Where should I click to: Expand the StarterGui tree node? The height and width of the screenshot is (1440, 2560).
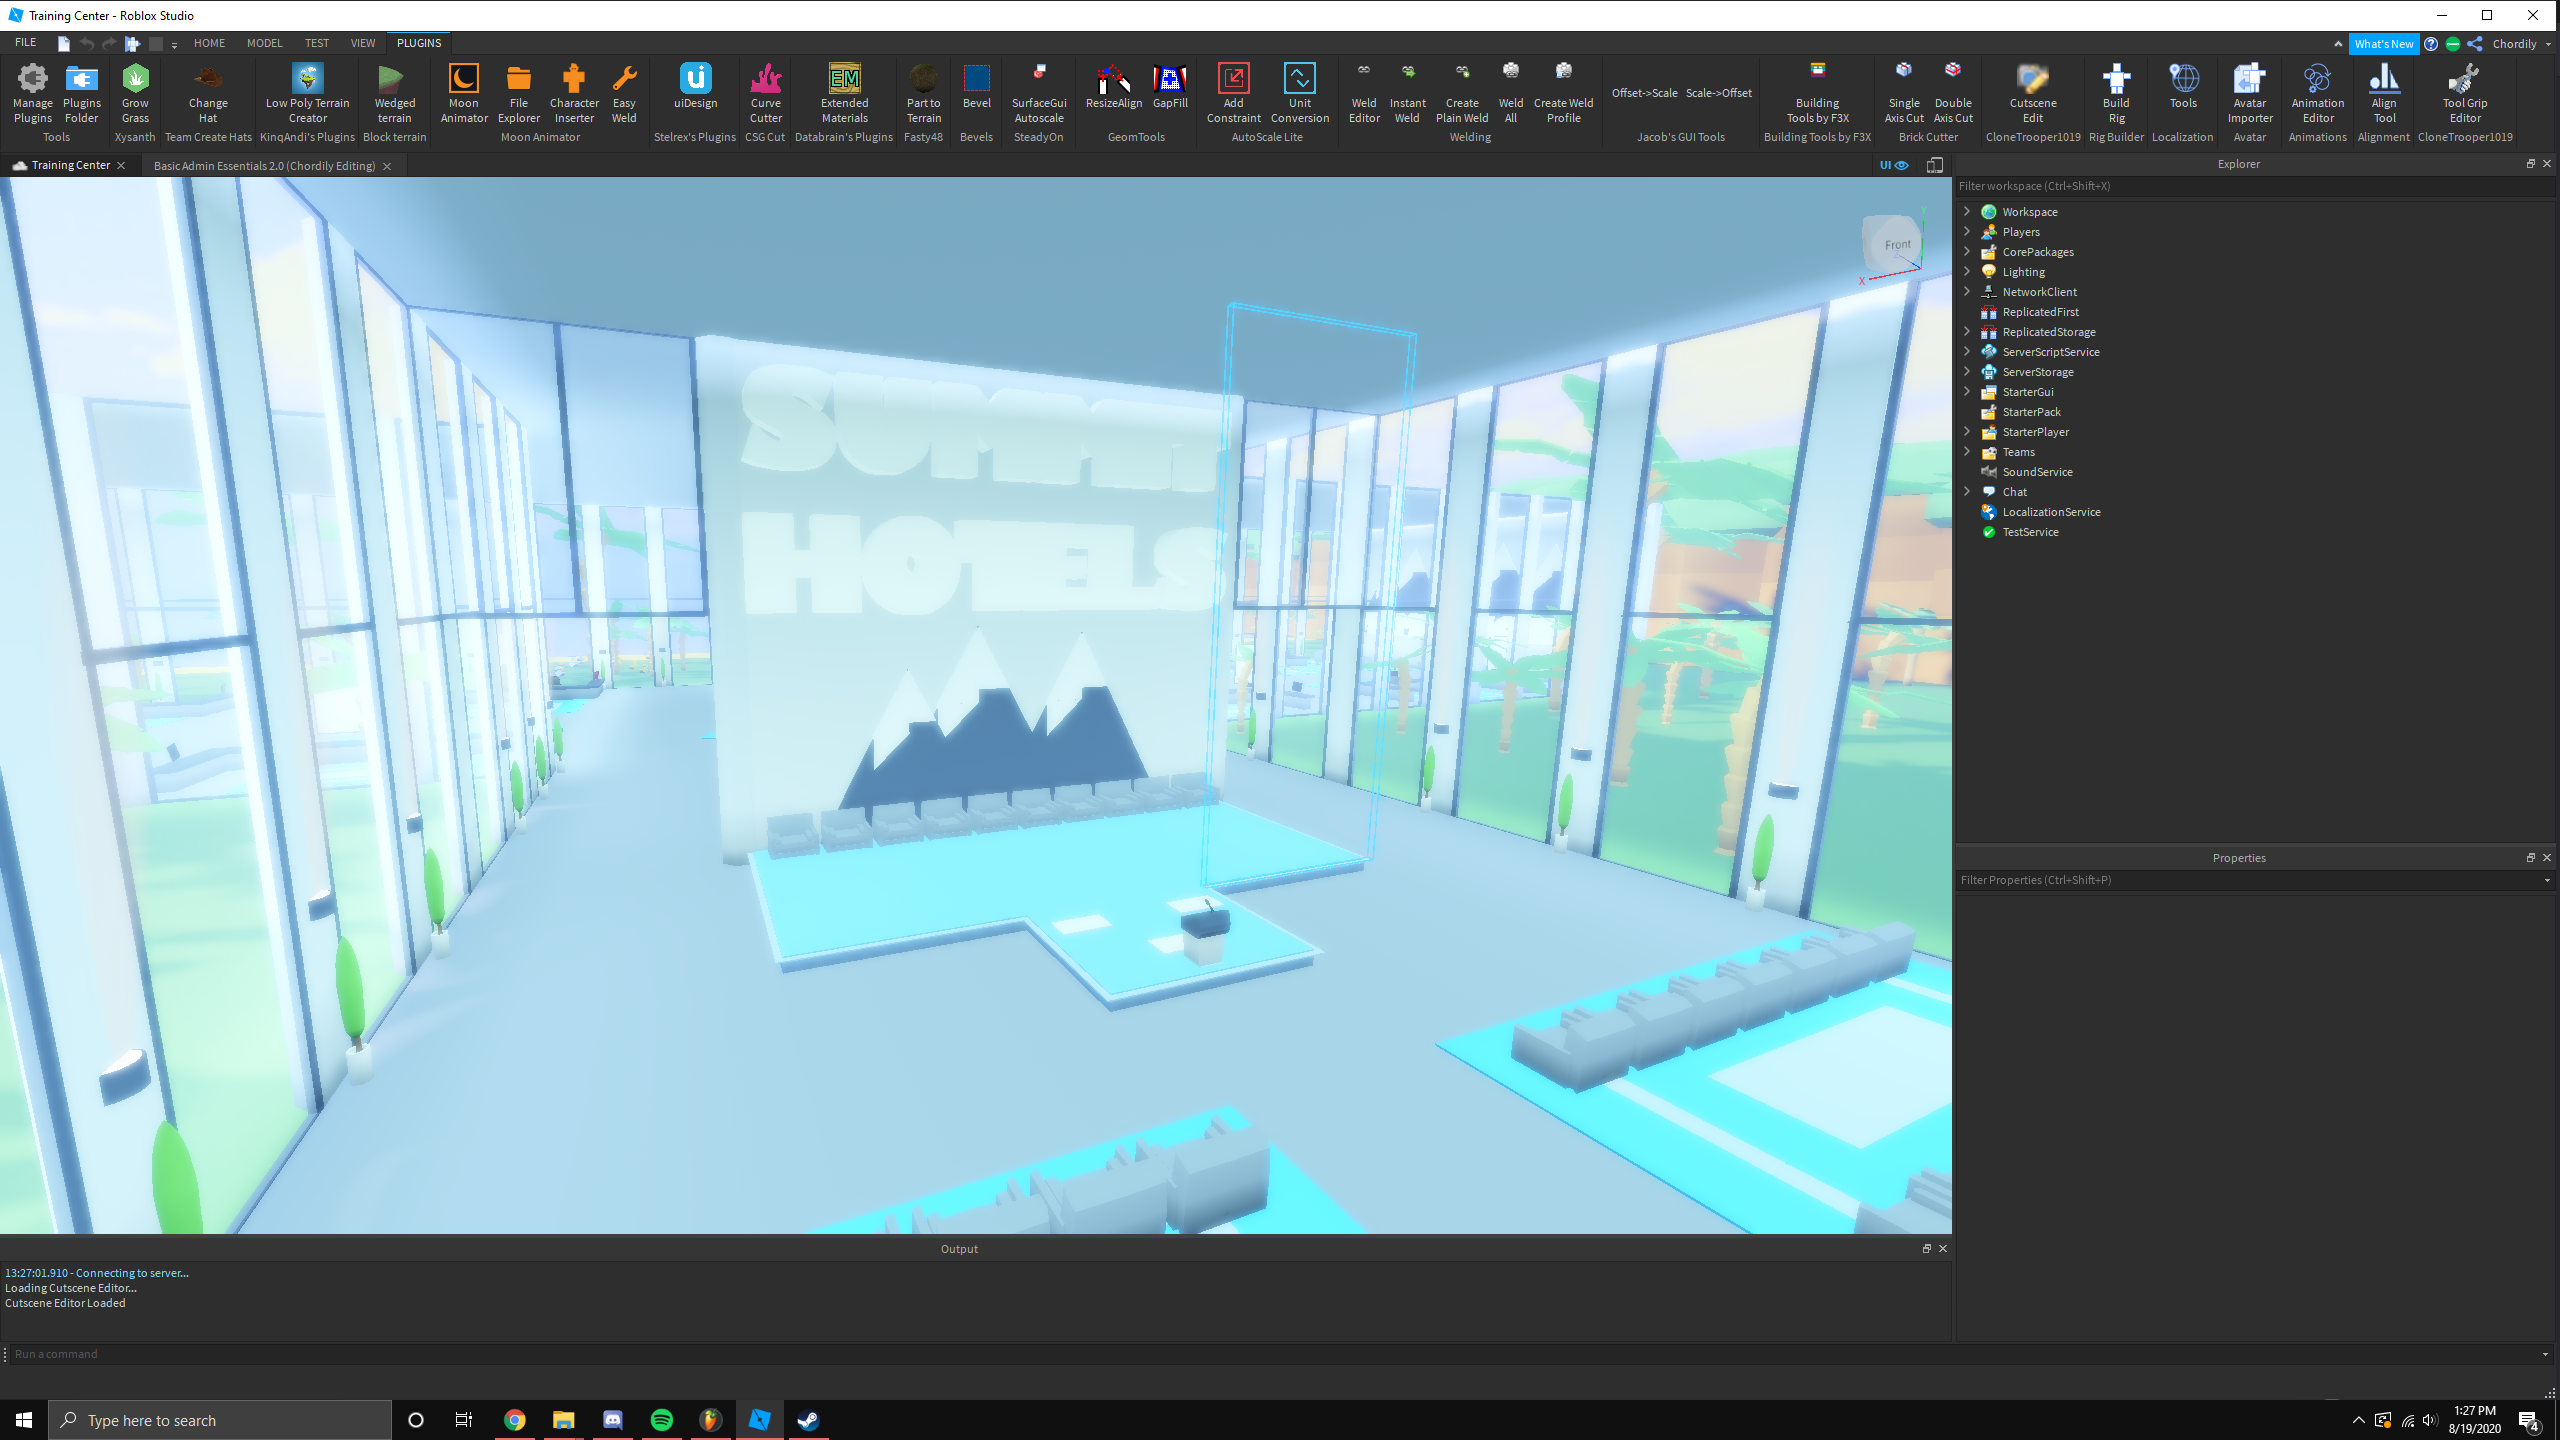coord(1967,391)
